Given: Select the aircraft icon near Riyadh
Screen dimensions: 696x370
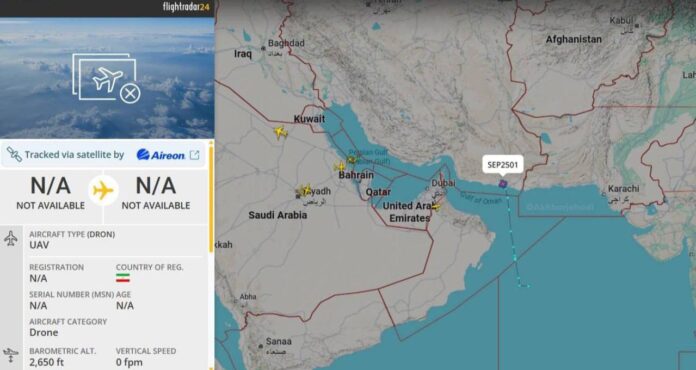Looking at the screenshot, I should (x=305, y=191).
